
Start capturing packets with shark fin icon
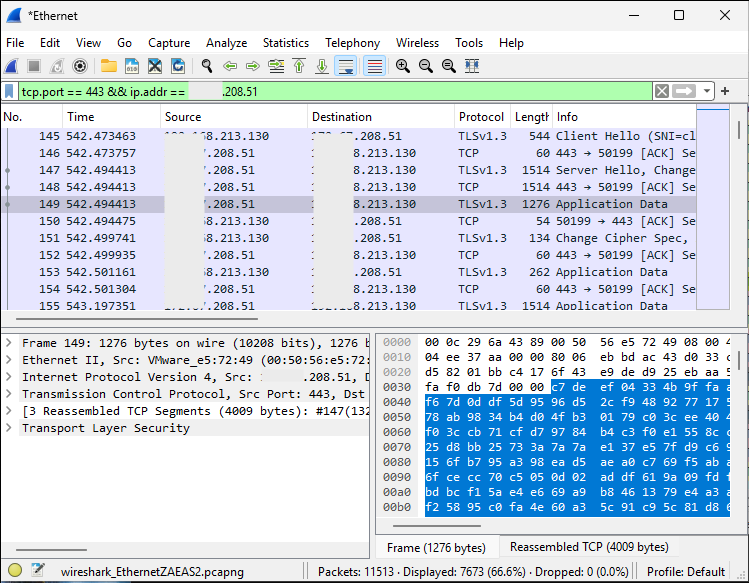[x=11, y=66]
